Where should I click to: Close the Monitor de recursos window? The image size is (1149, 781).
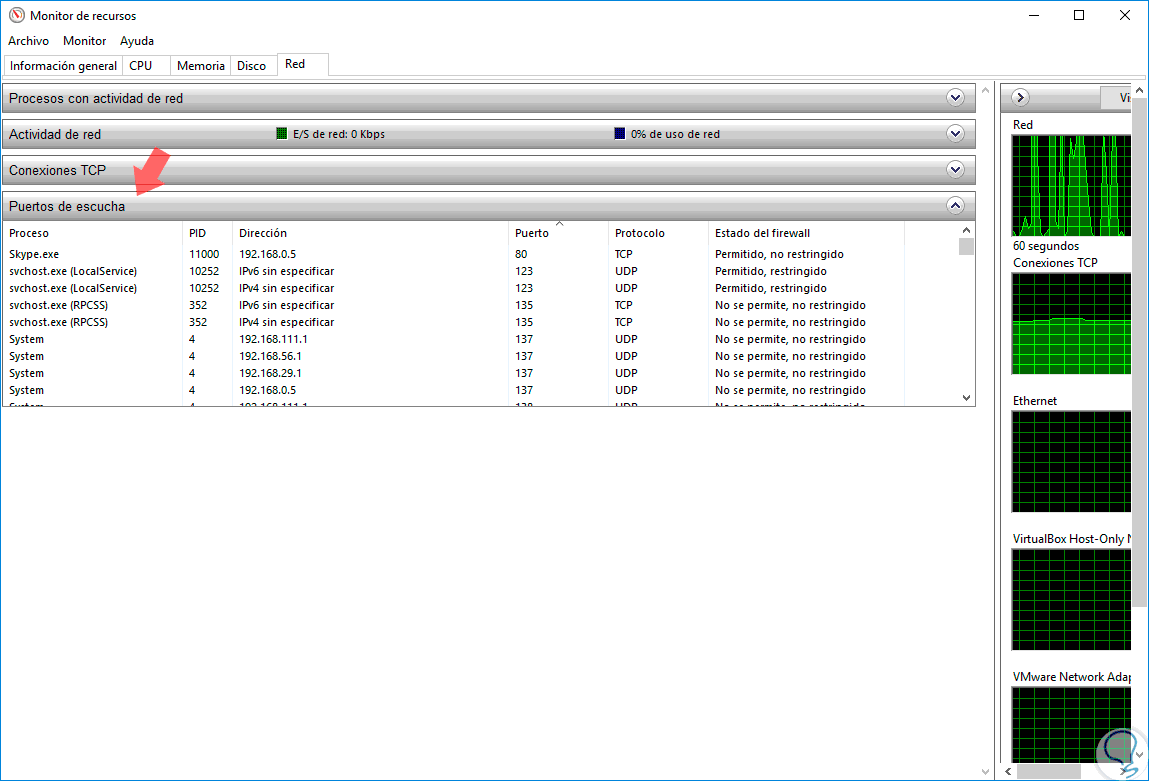[x=1125, y=15]
